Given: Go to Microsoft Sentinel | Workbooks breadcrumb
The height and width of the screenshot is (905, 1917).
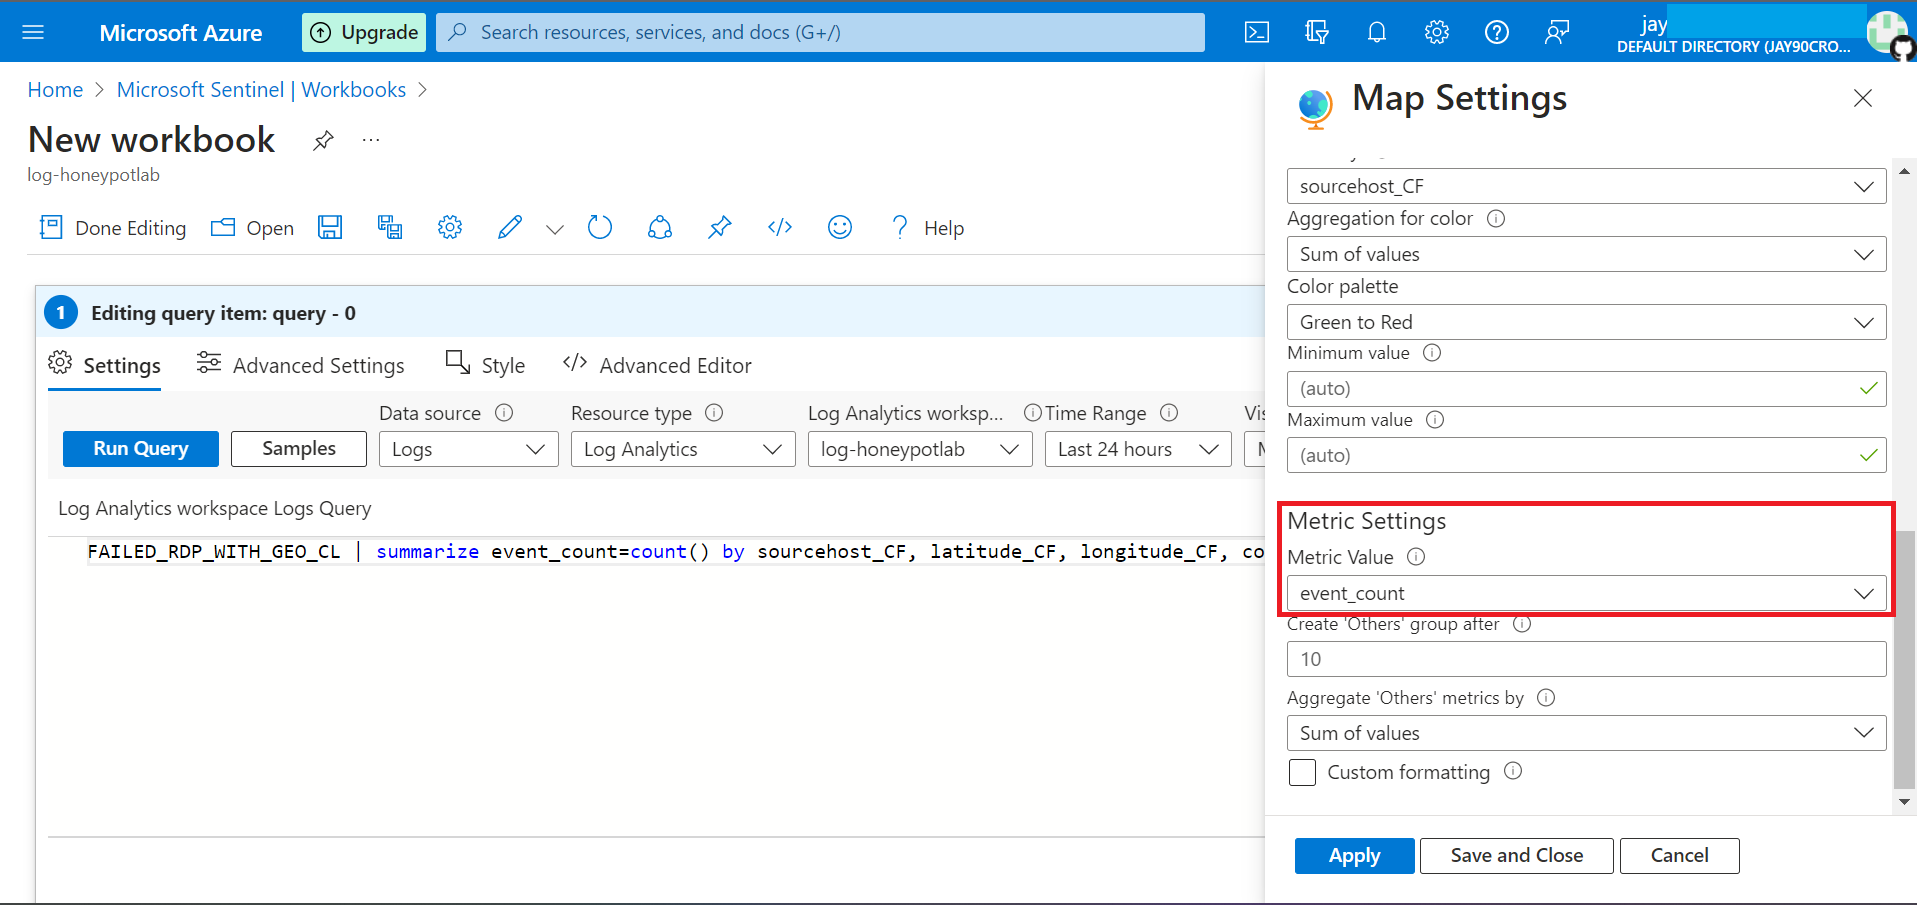Looking at the screenshot, I should point(261,90).
